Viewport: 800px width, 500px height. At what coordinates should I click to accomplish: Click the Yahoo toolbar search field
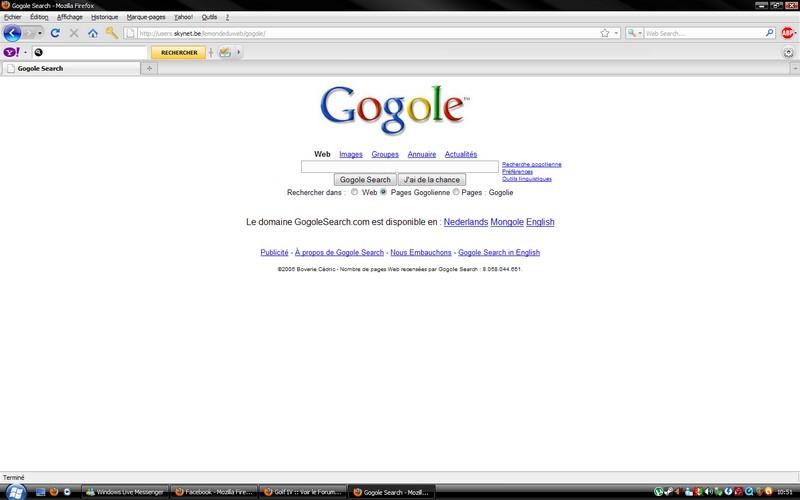[x=90, y=52]
